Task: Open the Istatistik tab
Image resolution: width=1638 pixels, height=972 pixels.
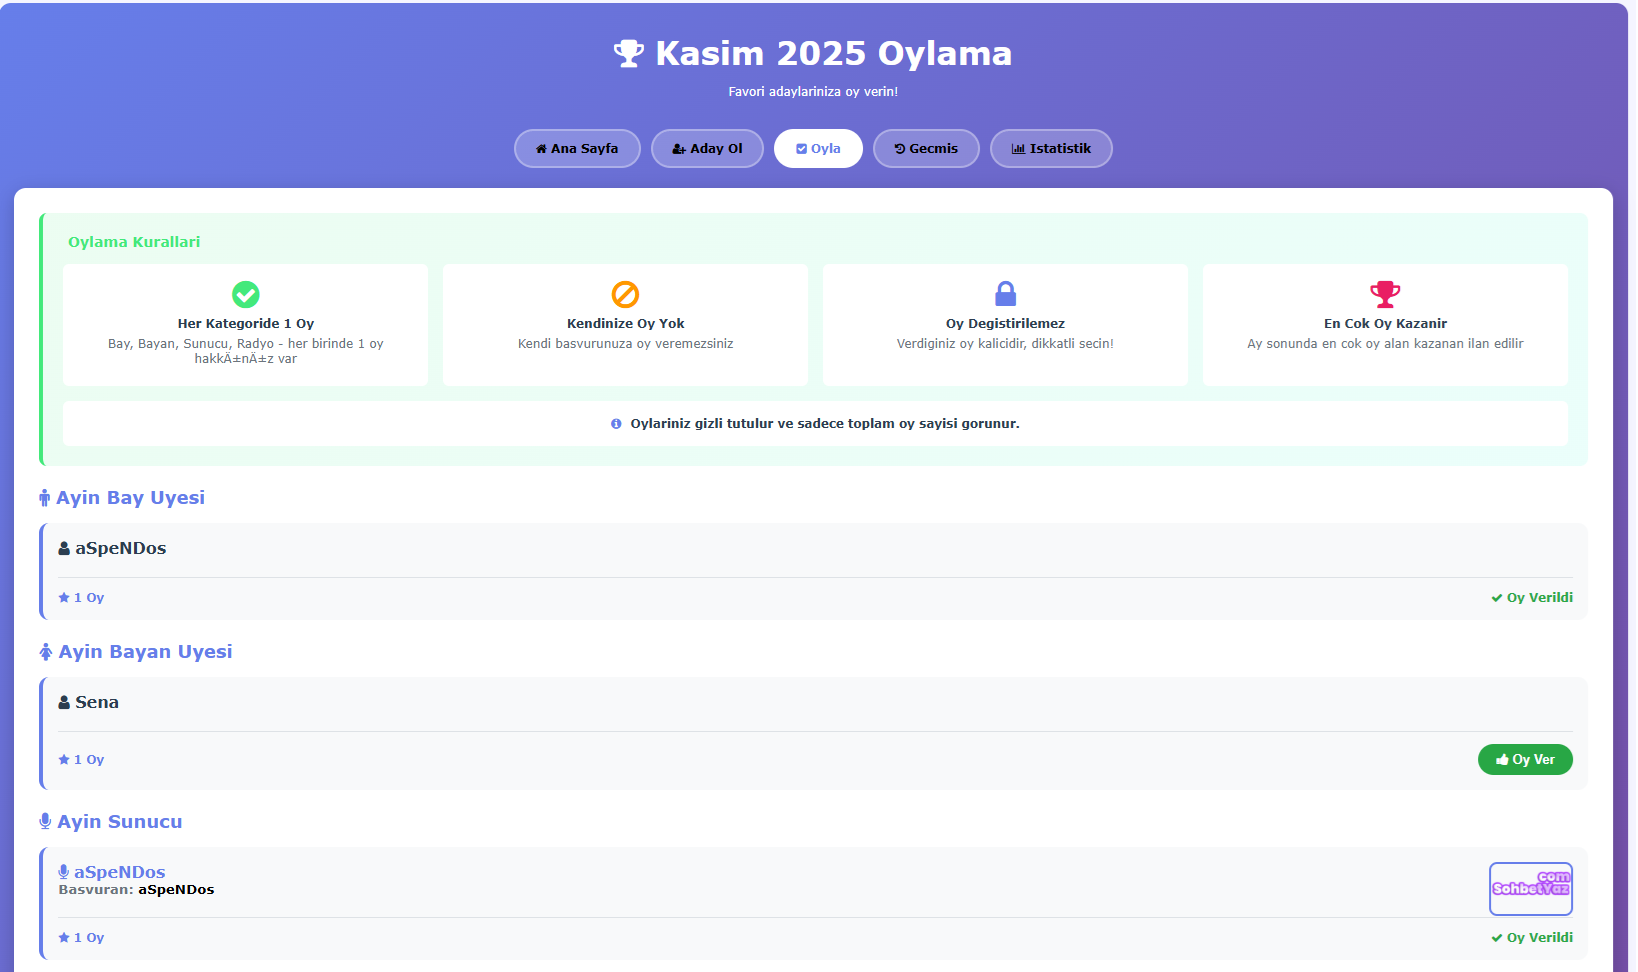Action: click(1051, 149)
